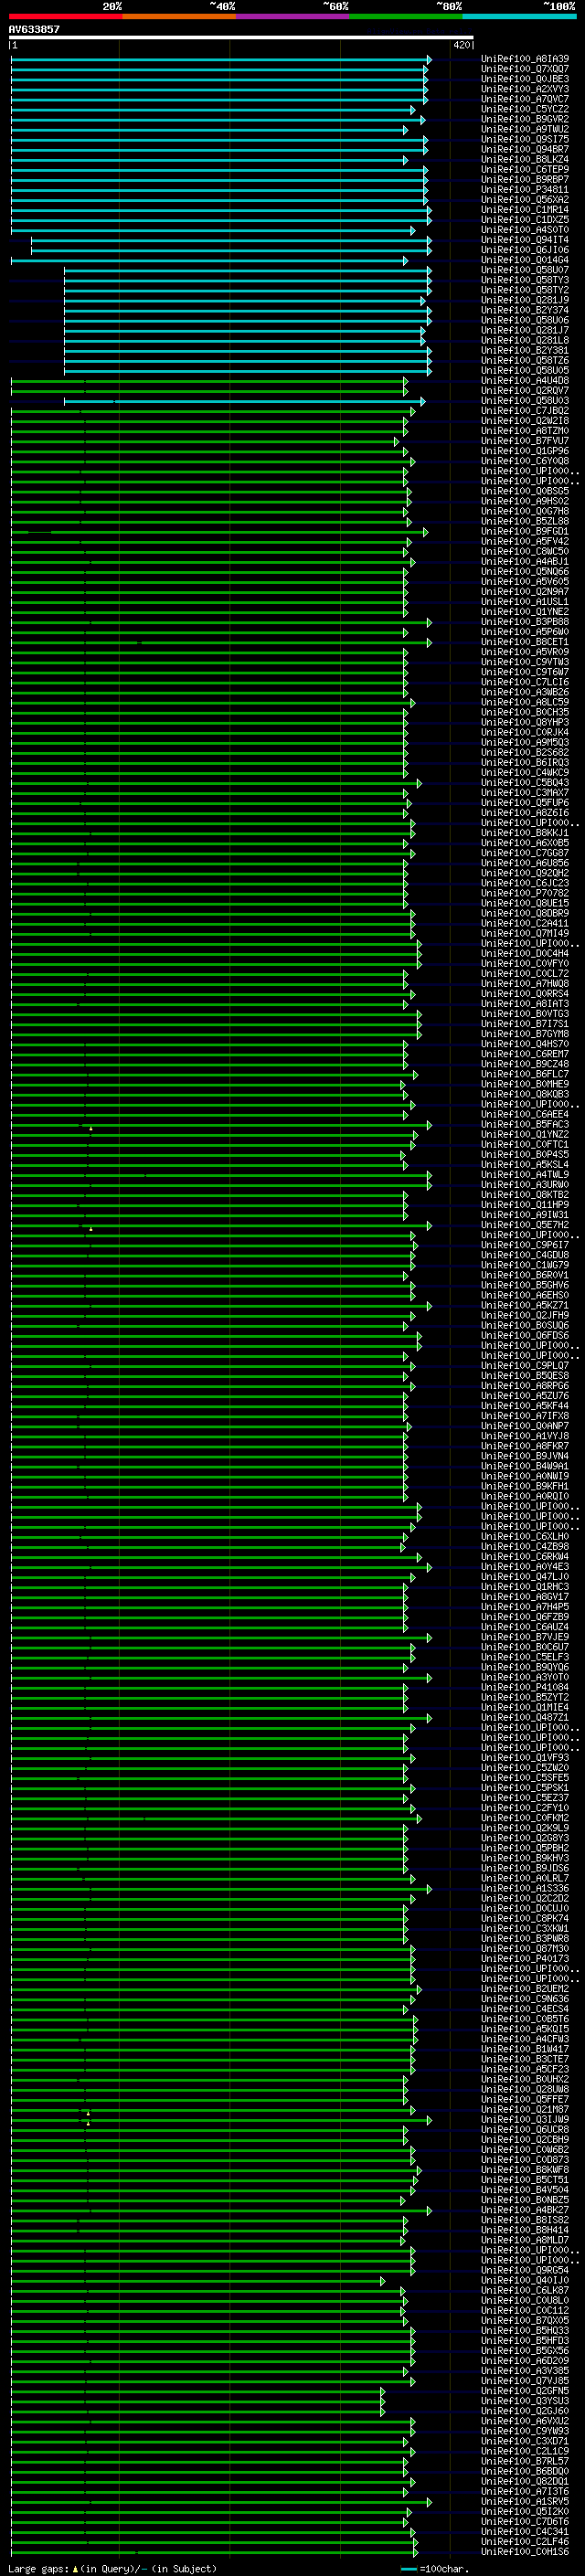Select label UniRef100_B8LKZ4
The width and height of the screenshot is (585, 2576).
pos(525,159)
